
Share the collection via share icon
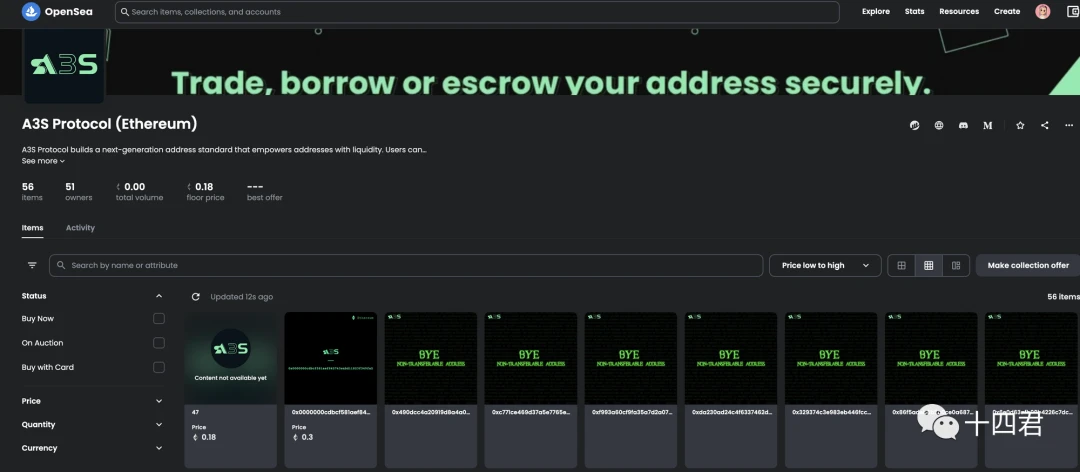(x=1045, y=125)
